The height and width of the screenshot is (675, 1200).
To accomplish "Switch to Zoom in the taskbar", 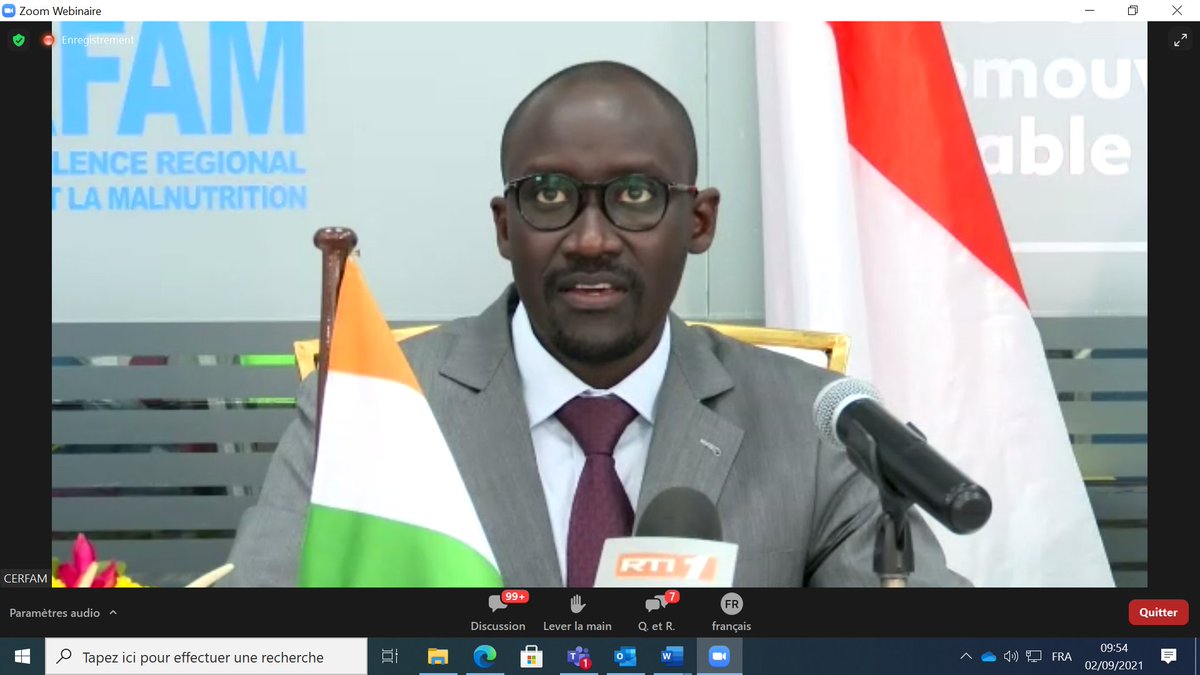I will (x=719, y=657).
